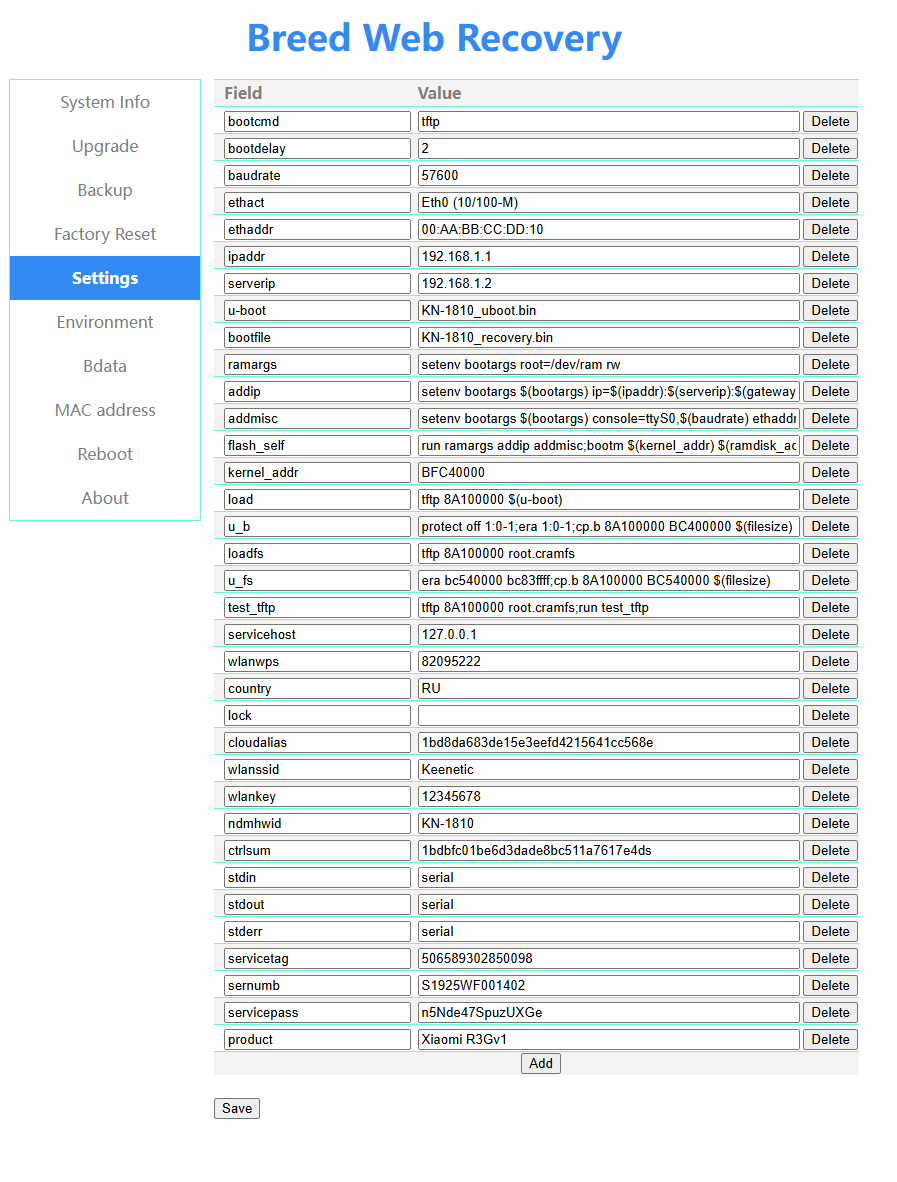
Task: Edit the cloudalias value field
Action: (608, 743)
